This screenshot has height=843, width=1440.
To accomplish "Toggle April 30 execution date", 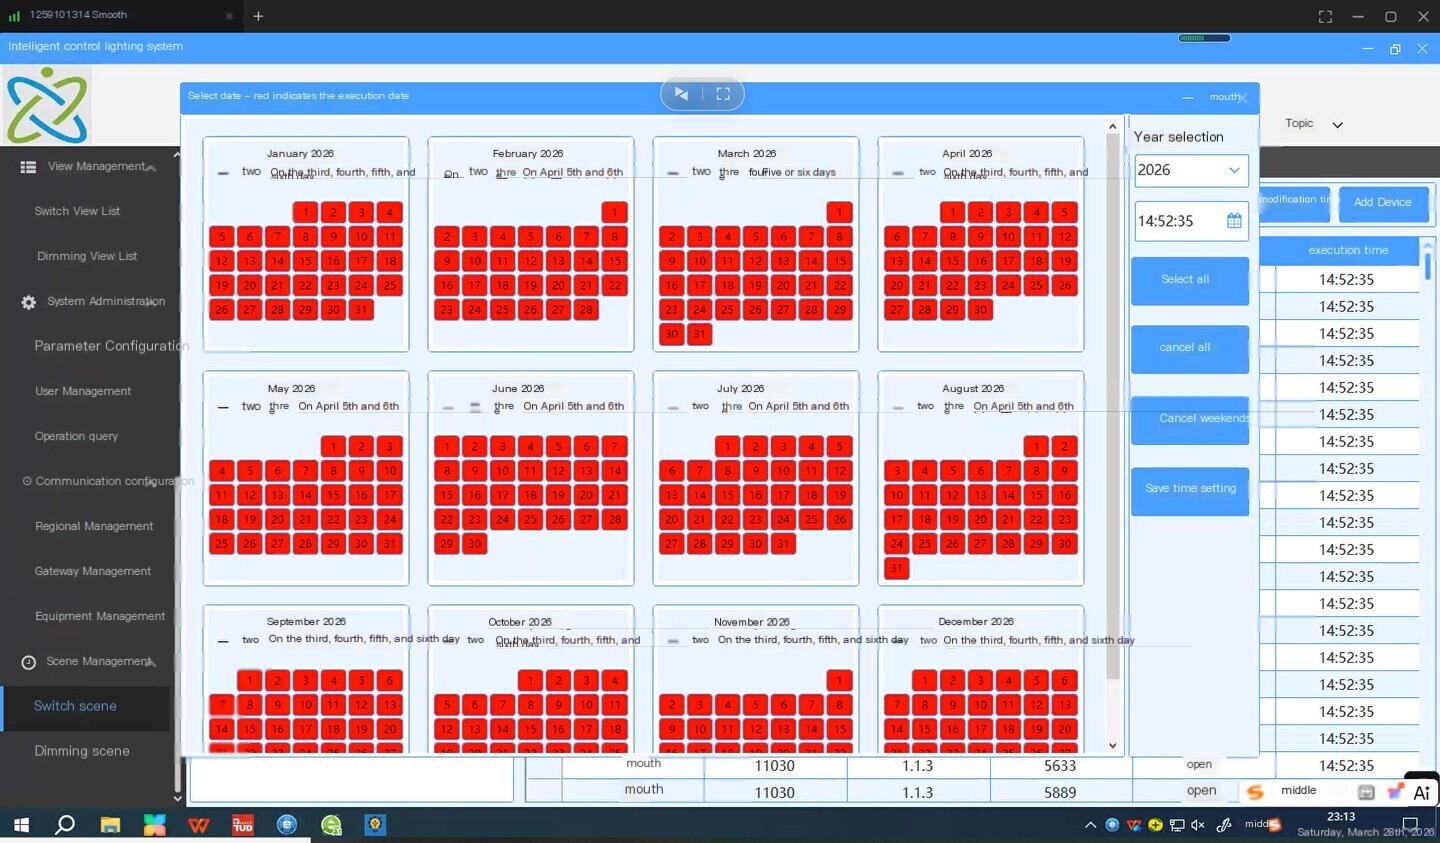I will [981, 310].
